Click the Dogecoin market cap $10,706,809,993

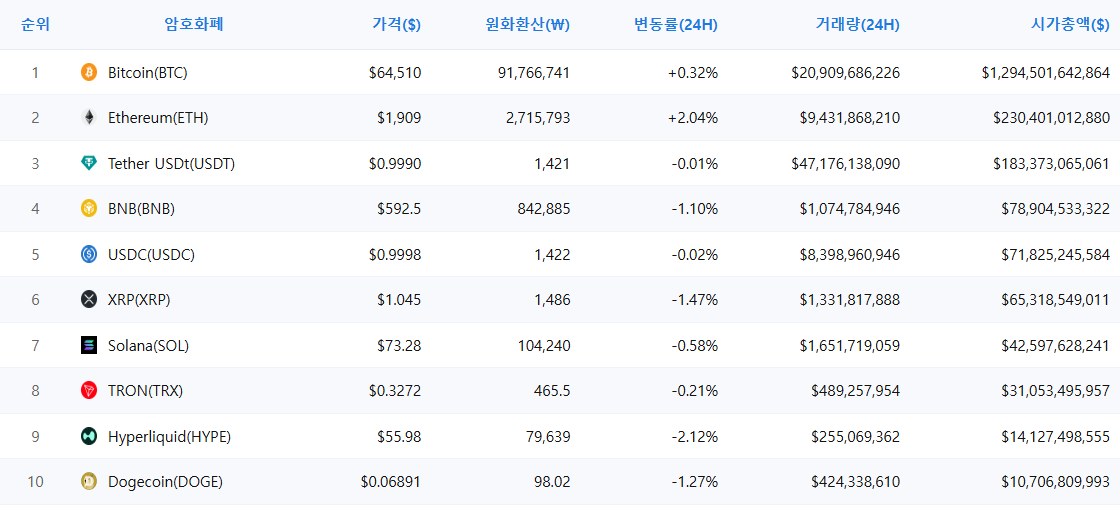point(1056,482)
